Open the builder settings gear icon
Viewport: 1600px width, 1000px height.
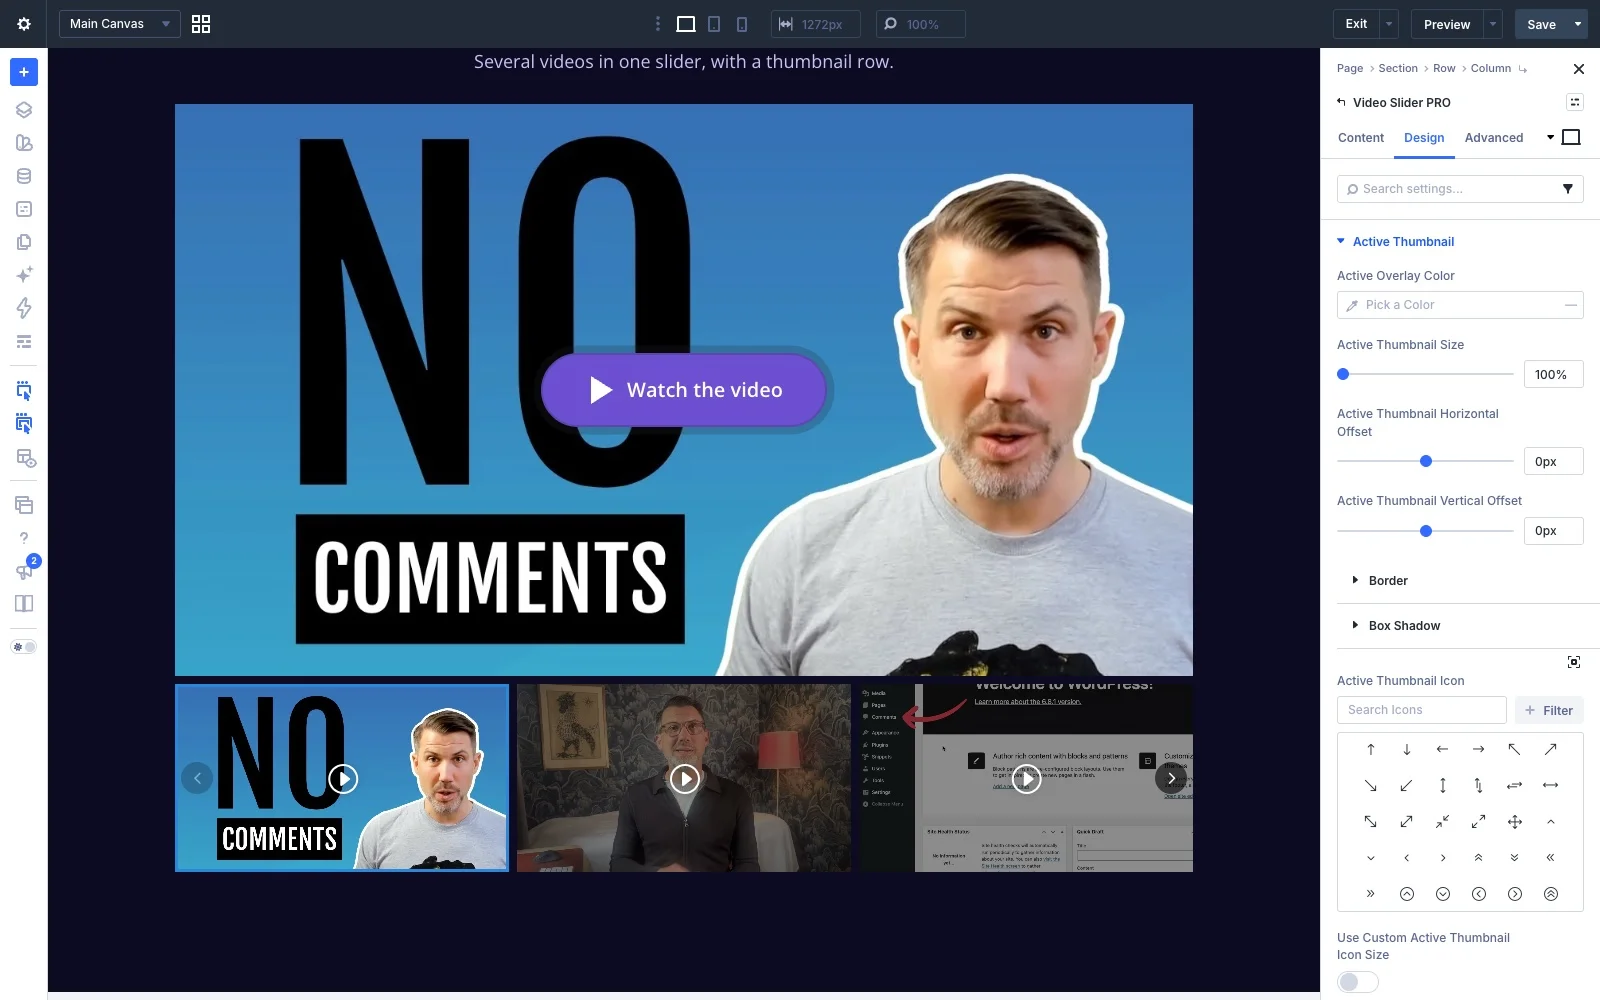(x=24, y=24)
